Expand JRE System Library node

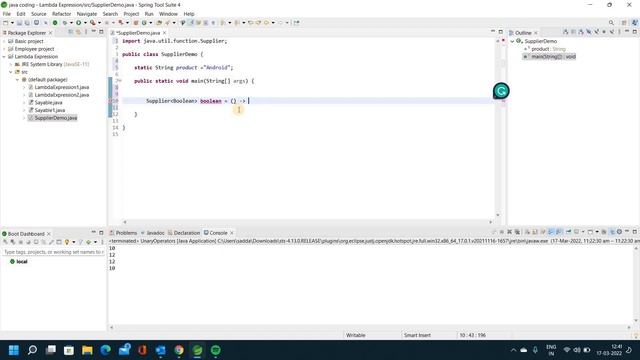[x=11, y=64]
